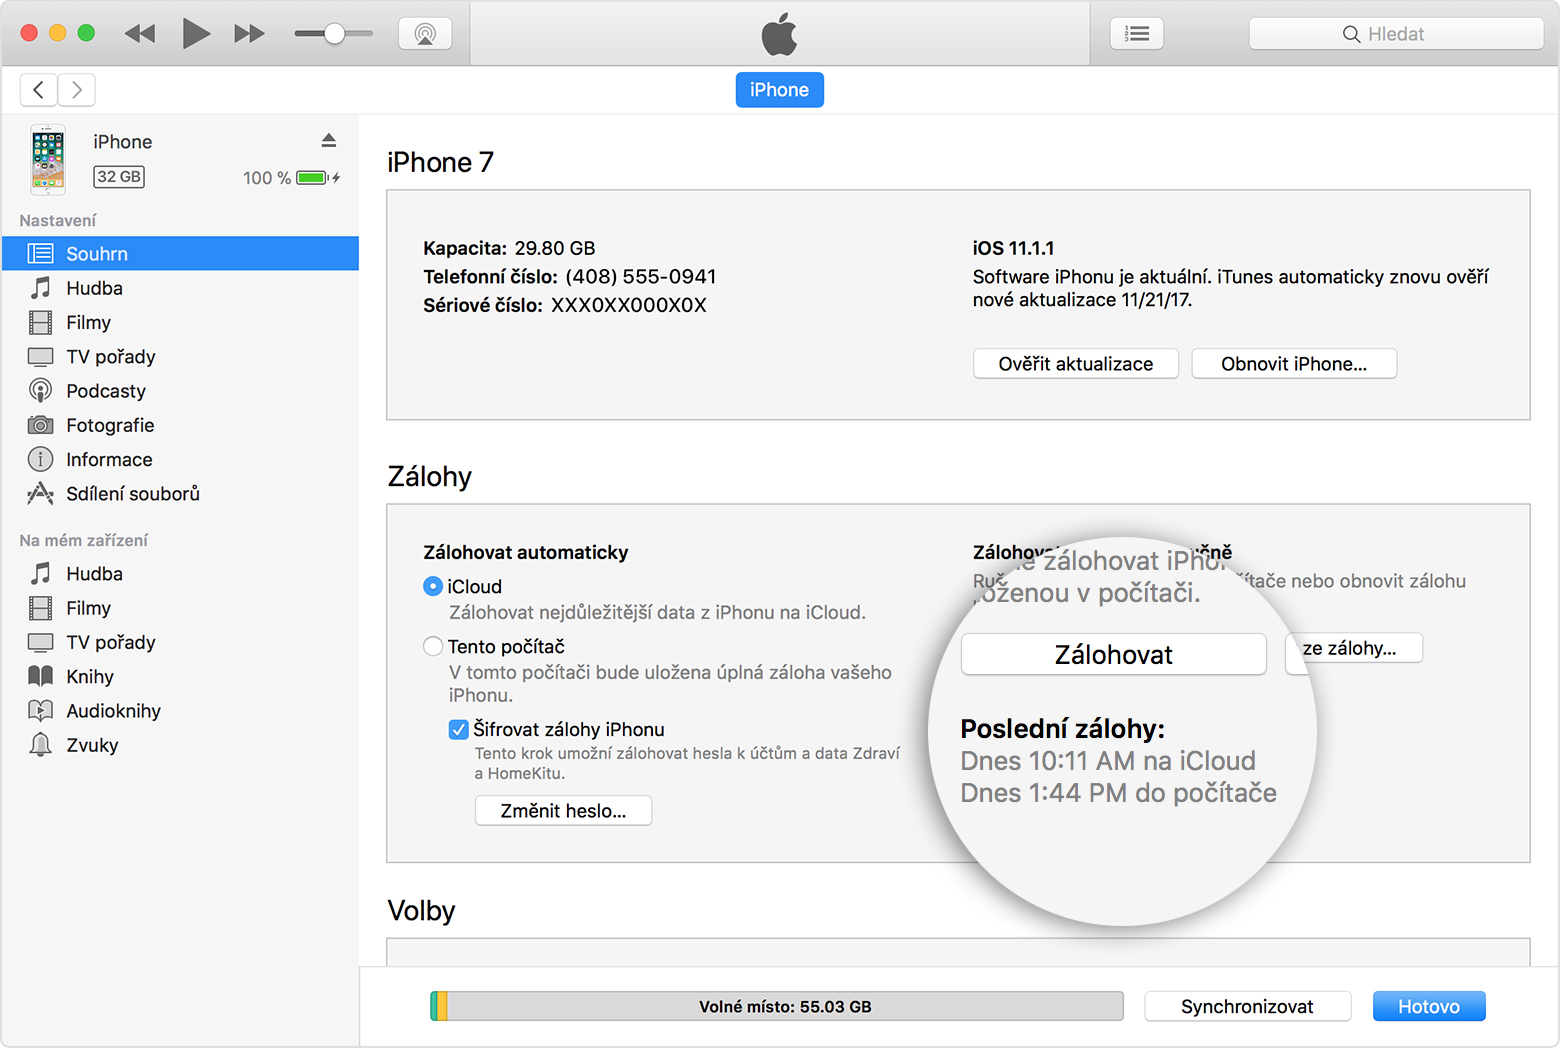Screen dimensions: 1560x1048
Task: Click the Audioknihy icon
Action: (x=40, y=711)
